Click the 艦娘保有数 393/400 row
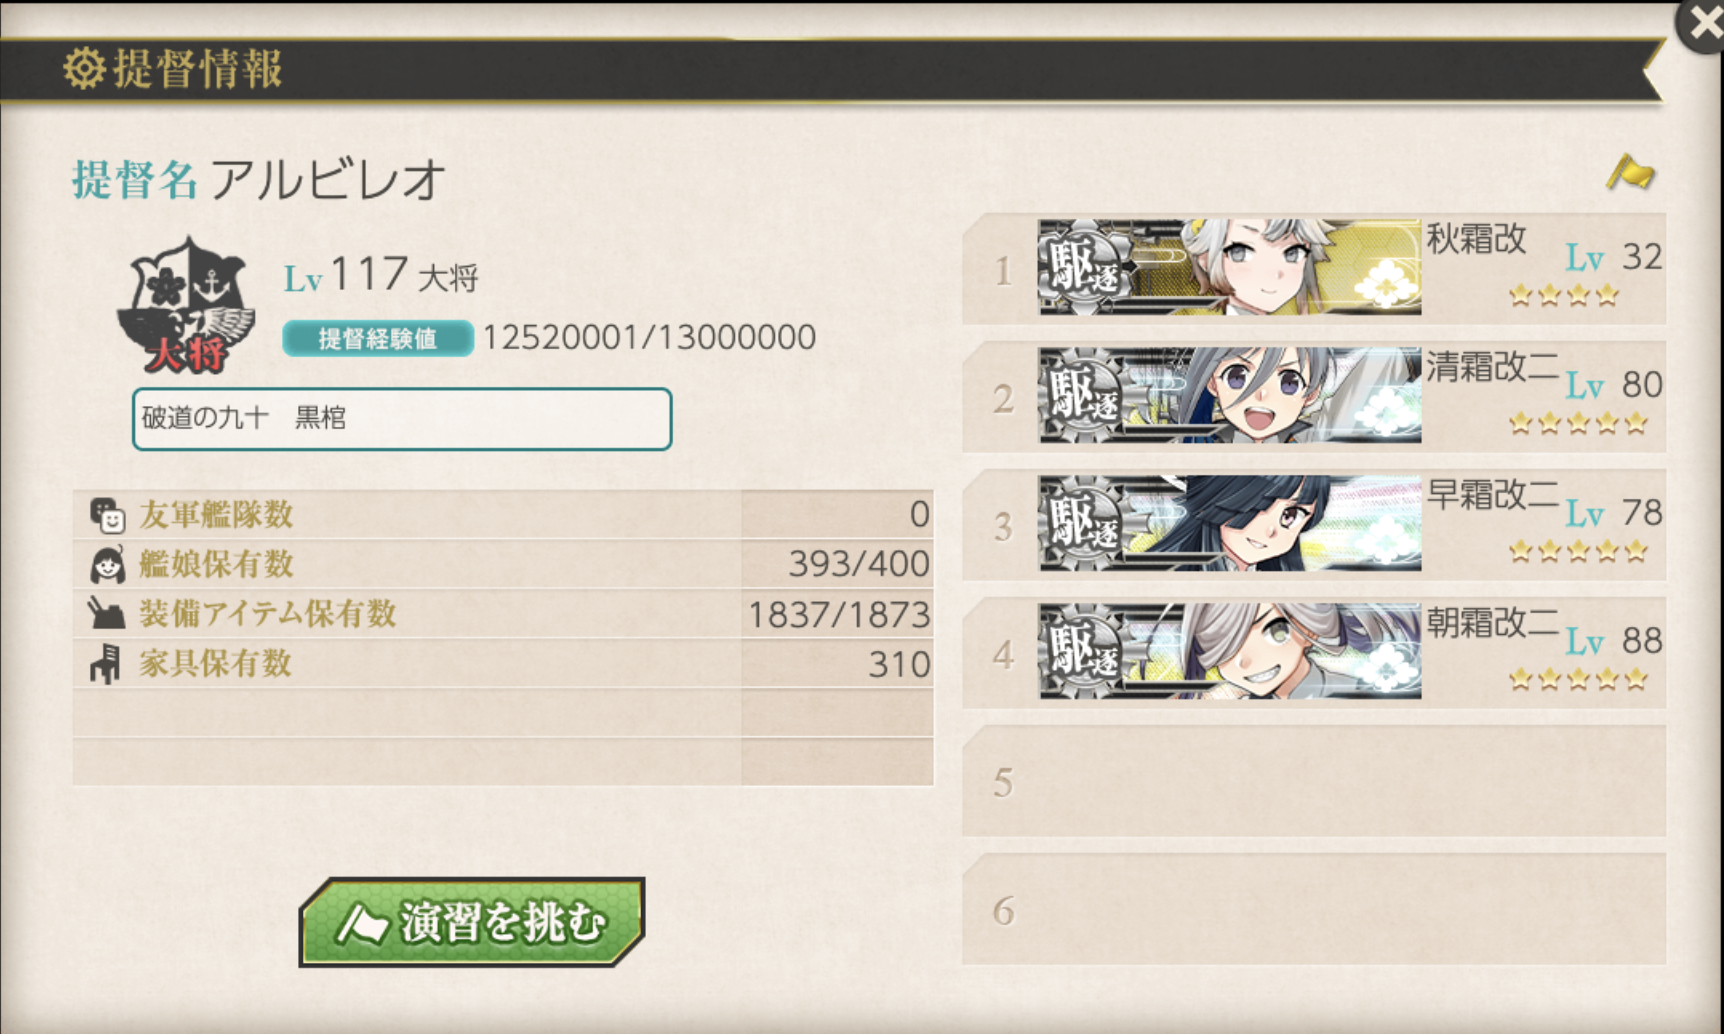The width and height of the screenshot is (1724, 1034). click(503, 564)
